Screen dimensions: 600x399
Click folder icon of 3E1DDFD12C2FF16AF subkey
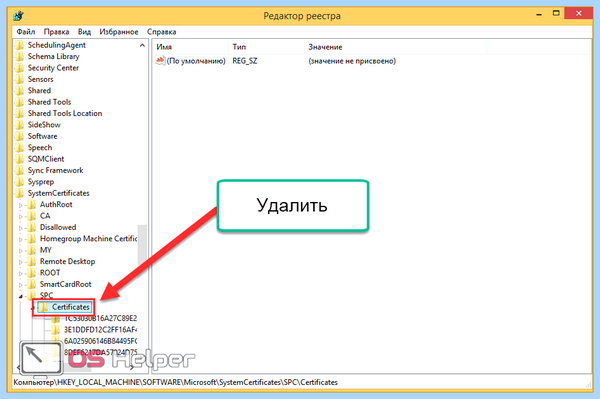[56, 329]
